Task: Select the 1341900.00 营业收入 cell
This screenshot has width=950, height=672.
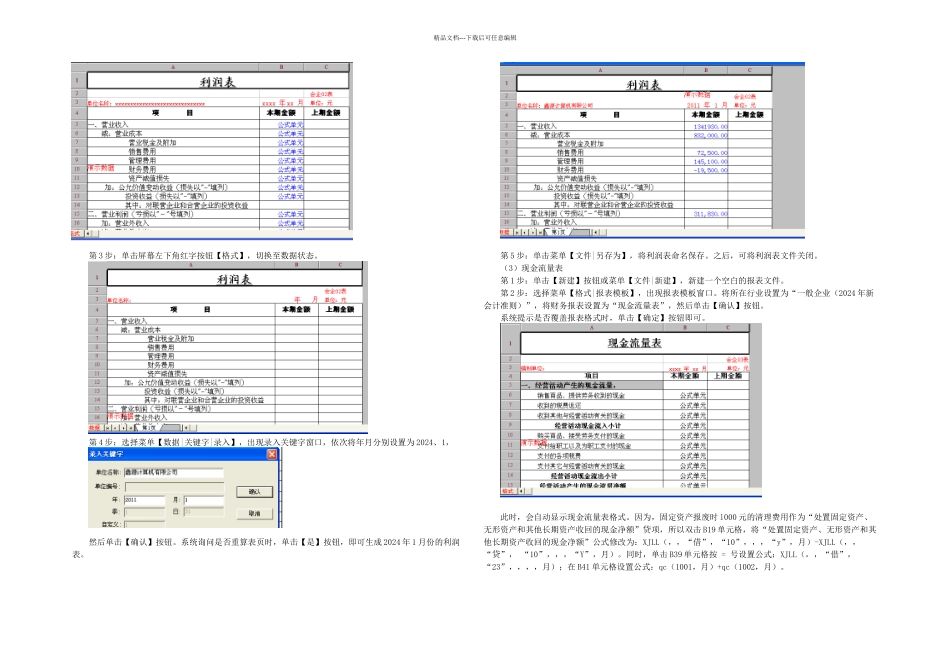Action: 706,127
